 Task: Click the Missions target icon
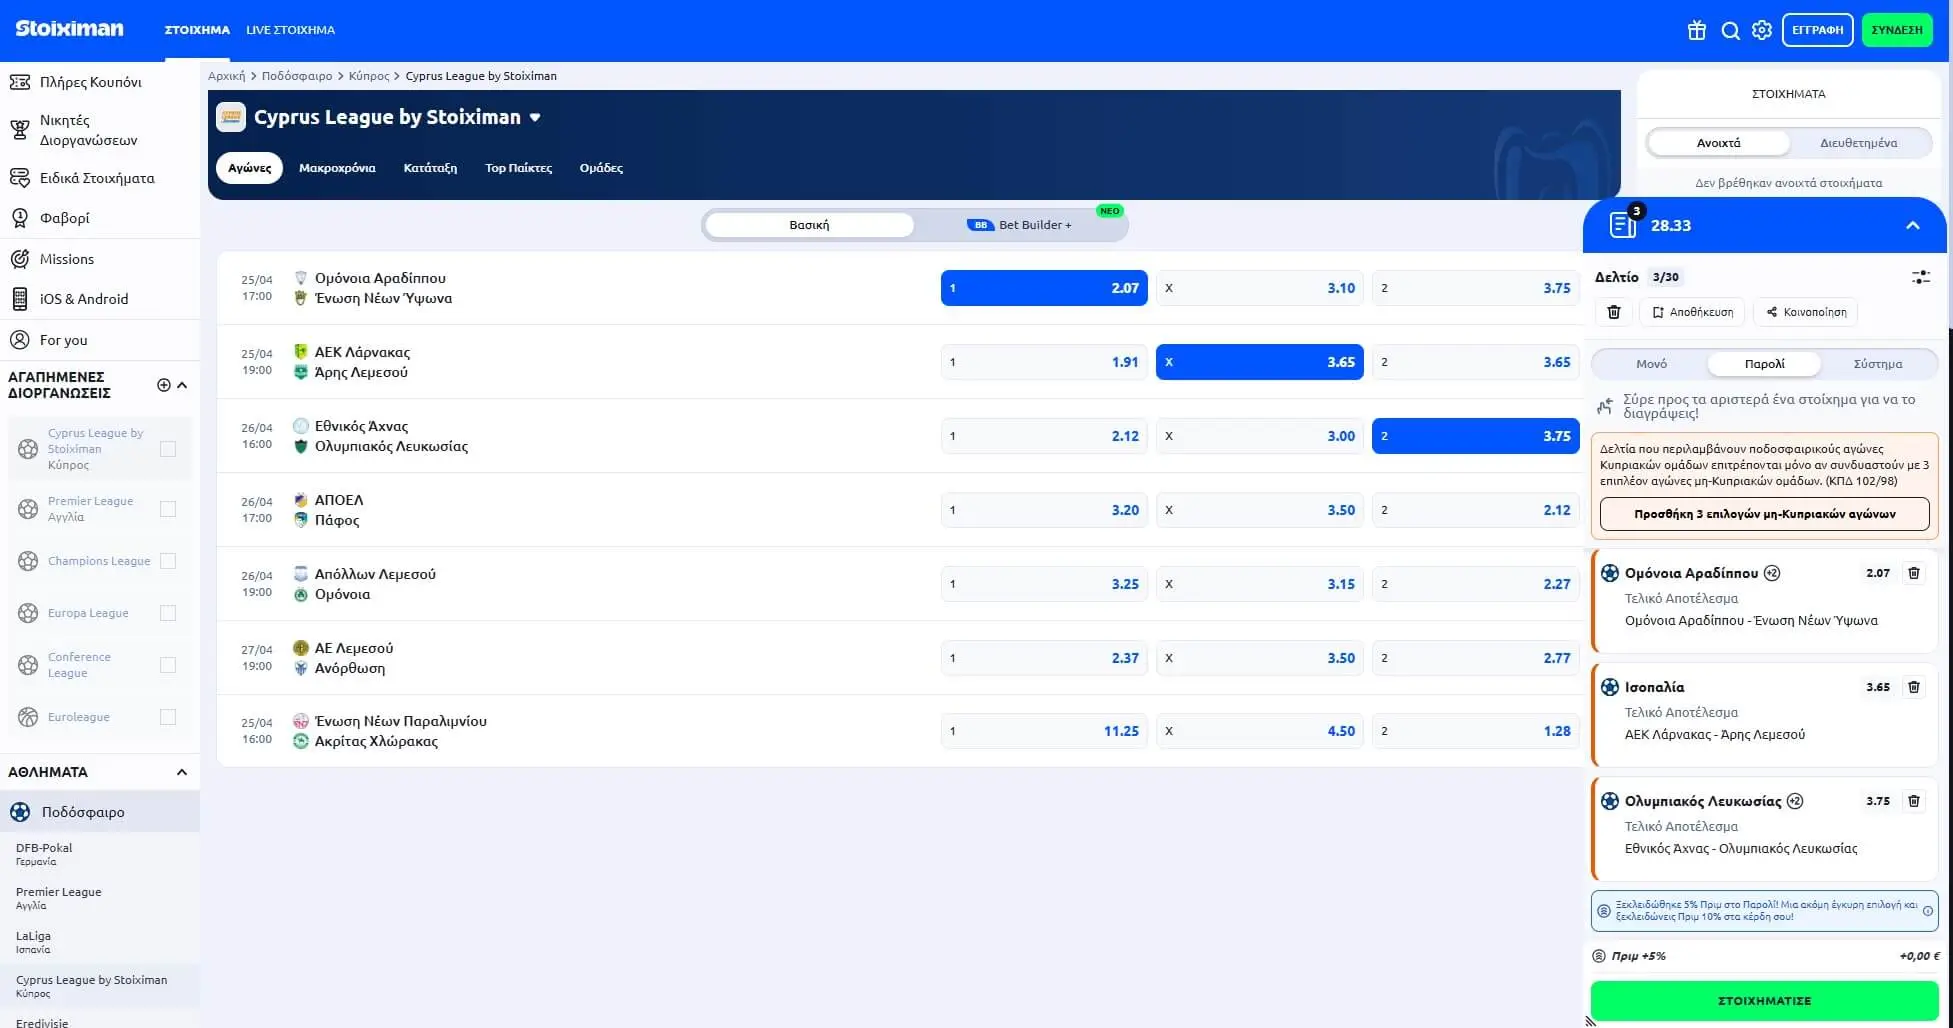[19, 259]
